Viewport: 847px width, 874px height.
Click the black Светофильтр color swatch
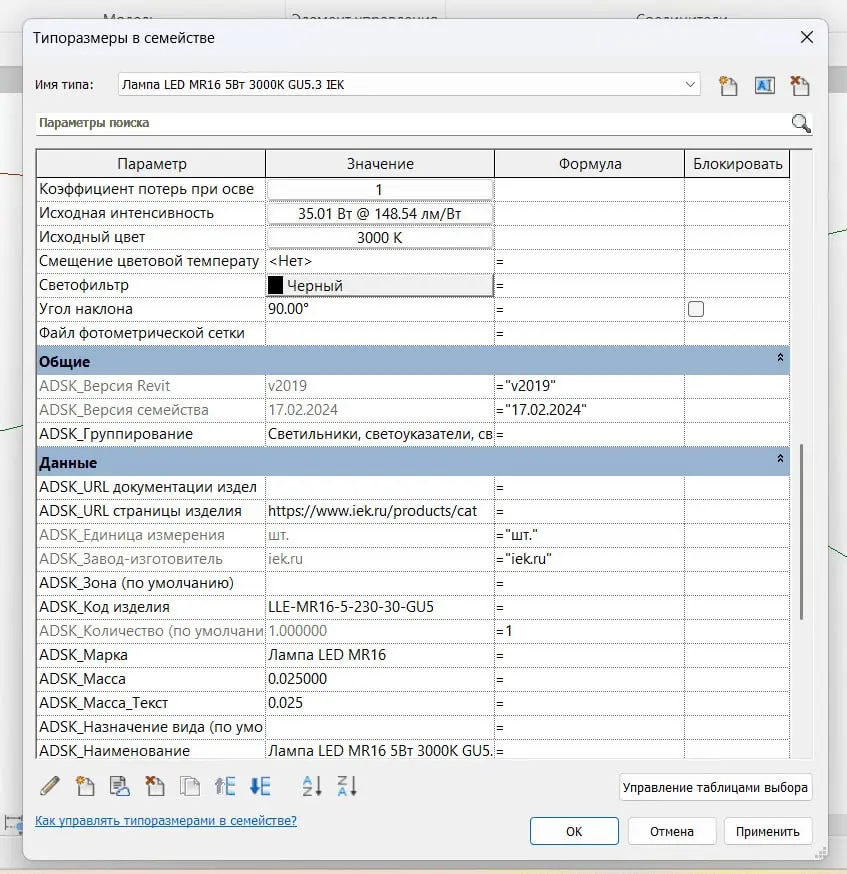[275, 285]
